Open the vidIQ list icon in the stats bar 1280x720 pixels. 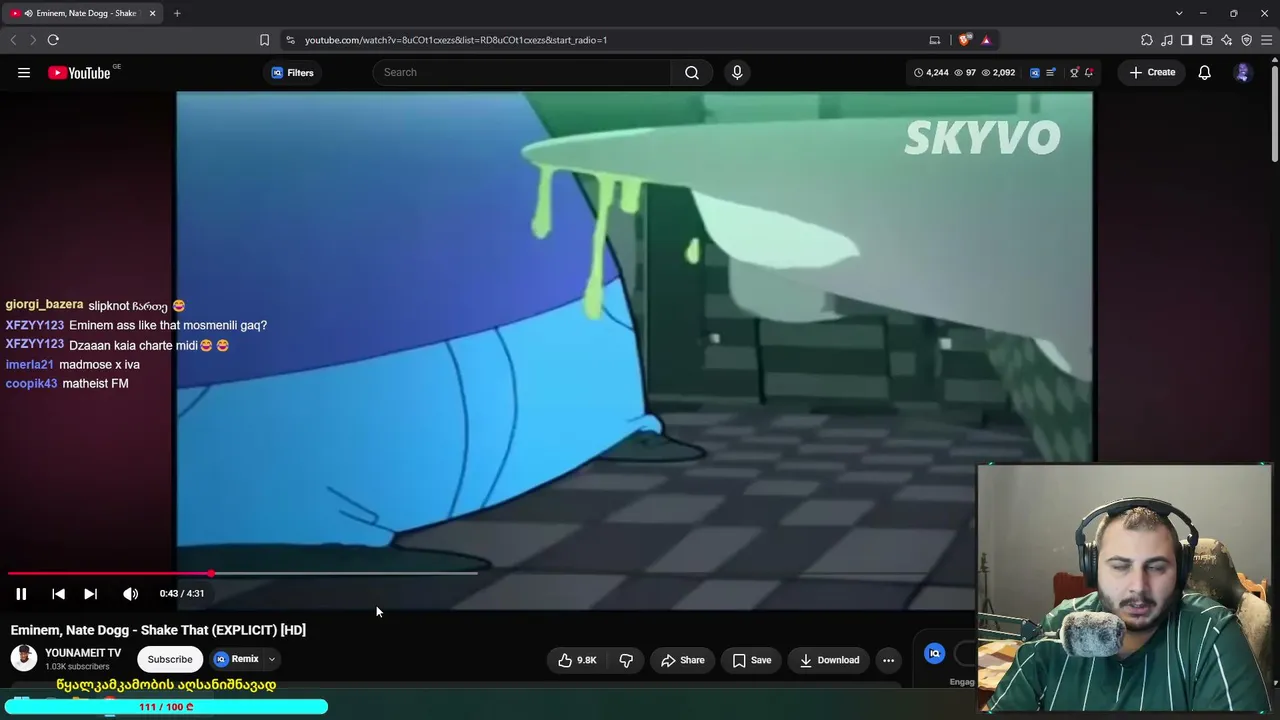coord(1050,72)
